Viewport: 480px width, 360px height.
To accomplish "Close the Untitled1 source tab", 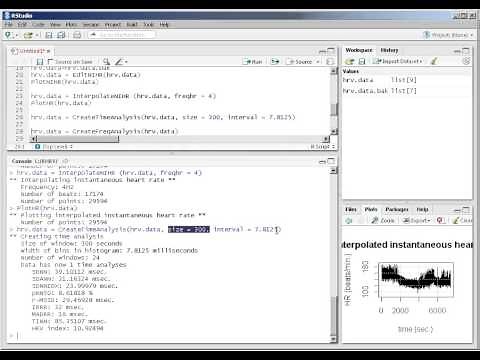I will pyautogui.click(x=49, y=51).
